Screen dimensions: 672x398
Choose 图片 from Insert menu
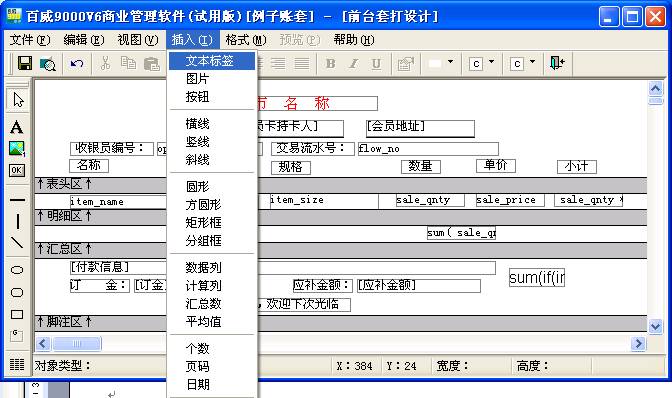pos(212,79)
